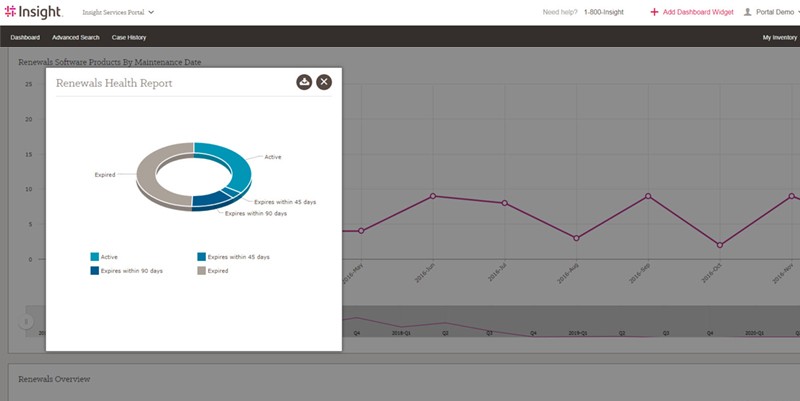The width and height of the screenshot is (800, 401).
Task: Close the Renewals Health Report dialog
Action: coord(324,82)
